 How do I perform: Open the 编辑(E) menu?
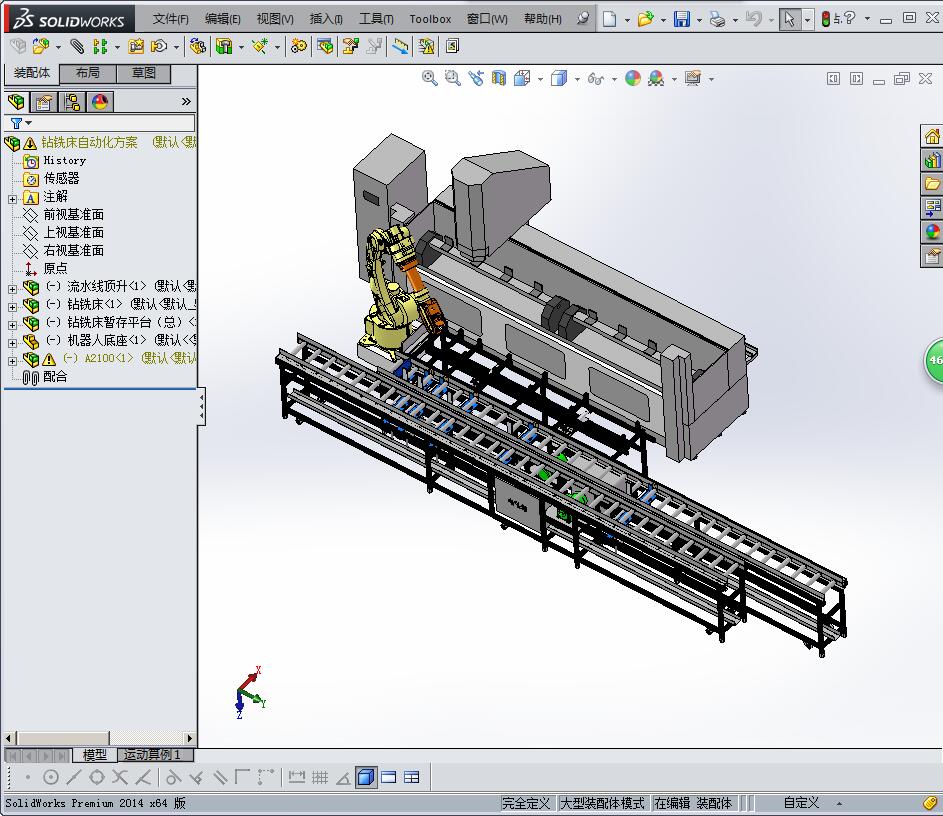[223, 19]
